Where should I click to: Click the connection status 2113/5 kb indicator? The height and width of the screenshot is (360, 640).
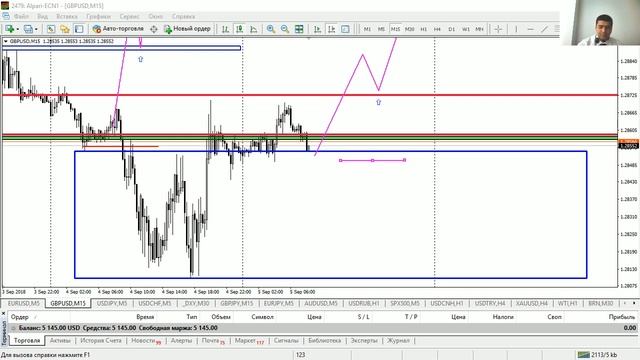coord(597,355)
